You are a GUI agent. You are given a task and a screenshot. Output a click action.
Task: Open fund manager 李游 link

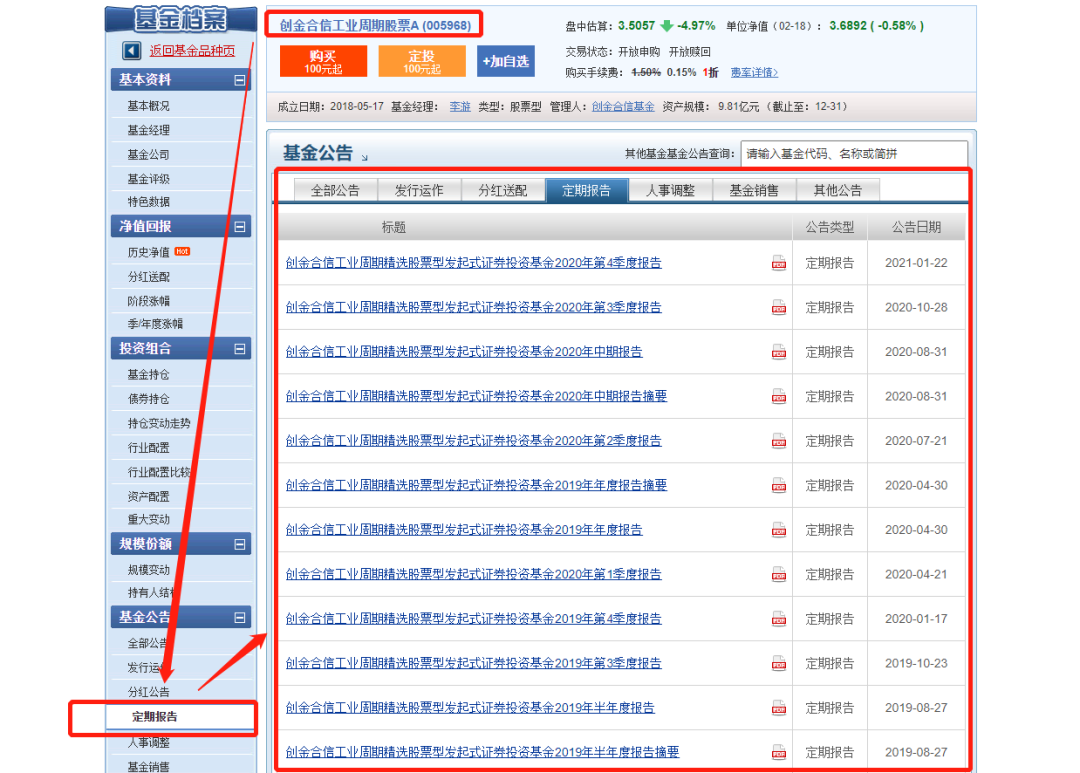(459, 107)
